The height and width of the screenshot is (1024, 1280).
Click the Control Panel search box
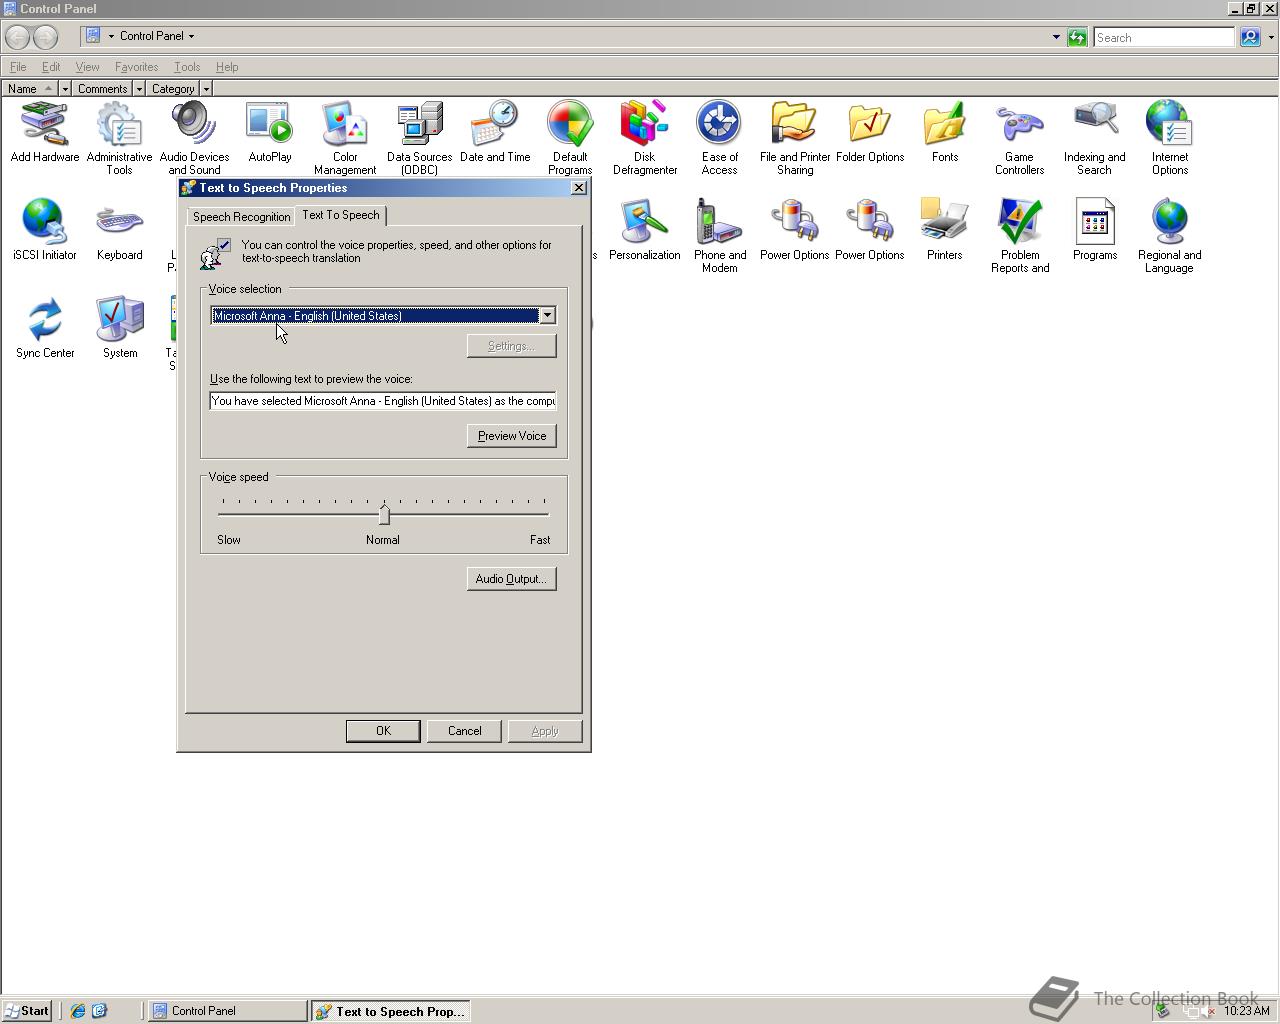click(1164, 37)
